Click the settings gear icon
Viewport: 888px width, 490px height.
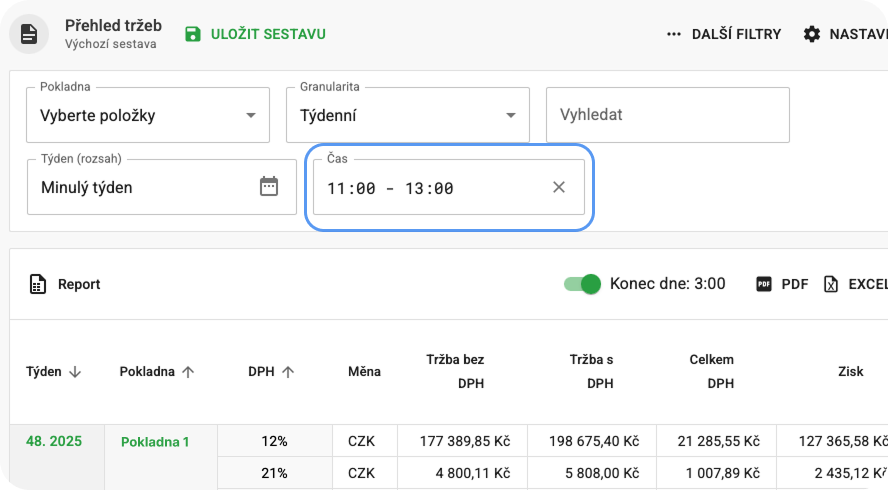812,34
